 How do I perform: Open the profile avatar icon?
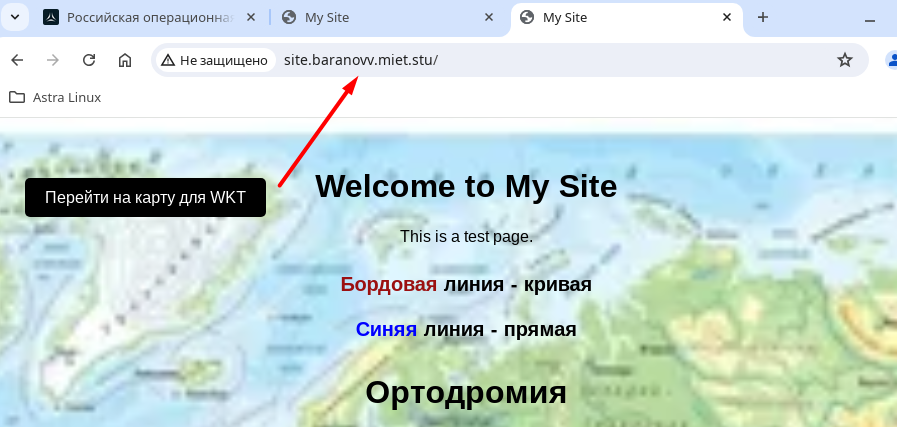point(891,60)
